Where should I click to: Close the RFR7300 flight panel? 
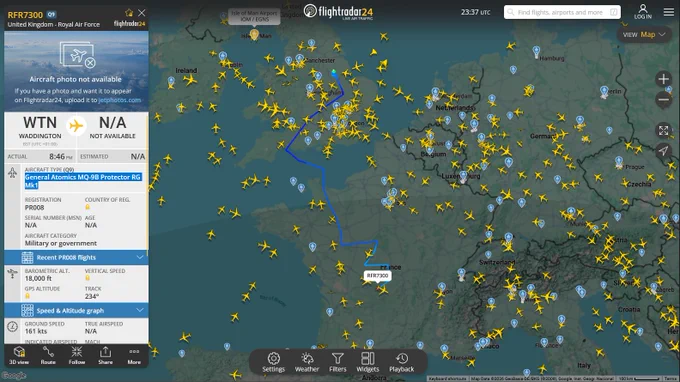(x=142, y=13)
